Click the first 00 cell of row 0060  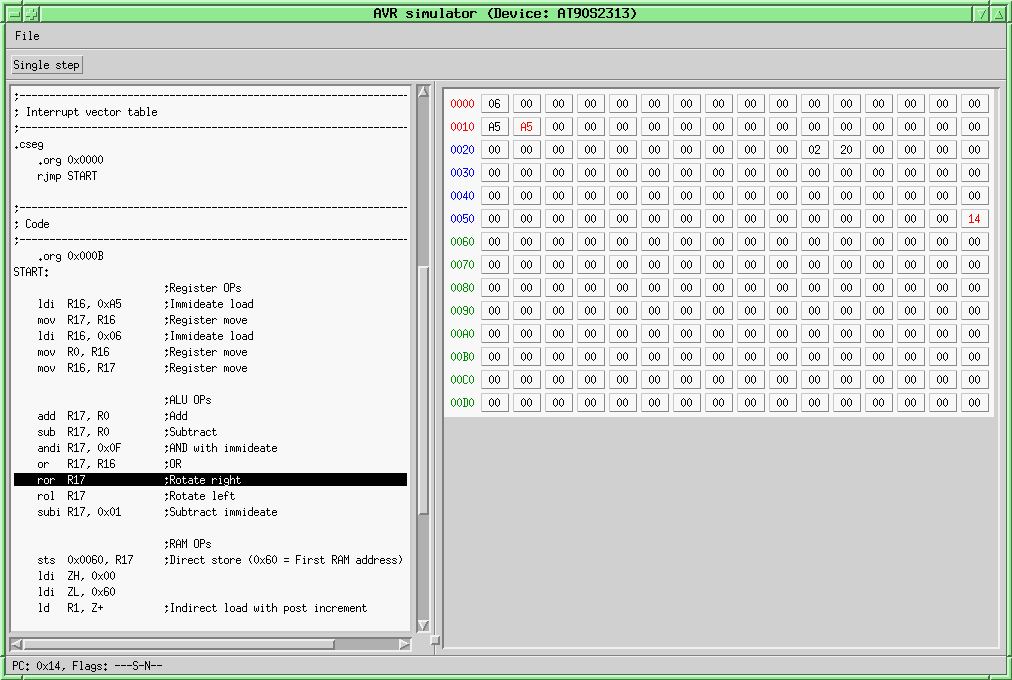pos(494,242)
